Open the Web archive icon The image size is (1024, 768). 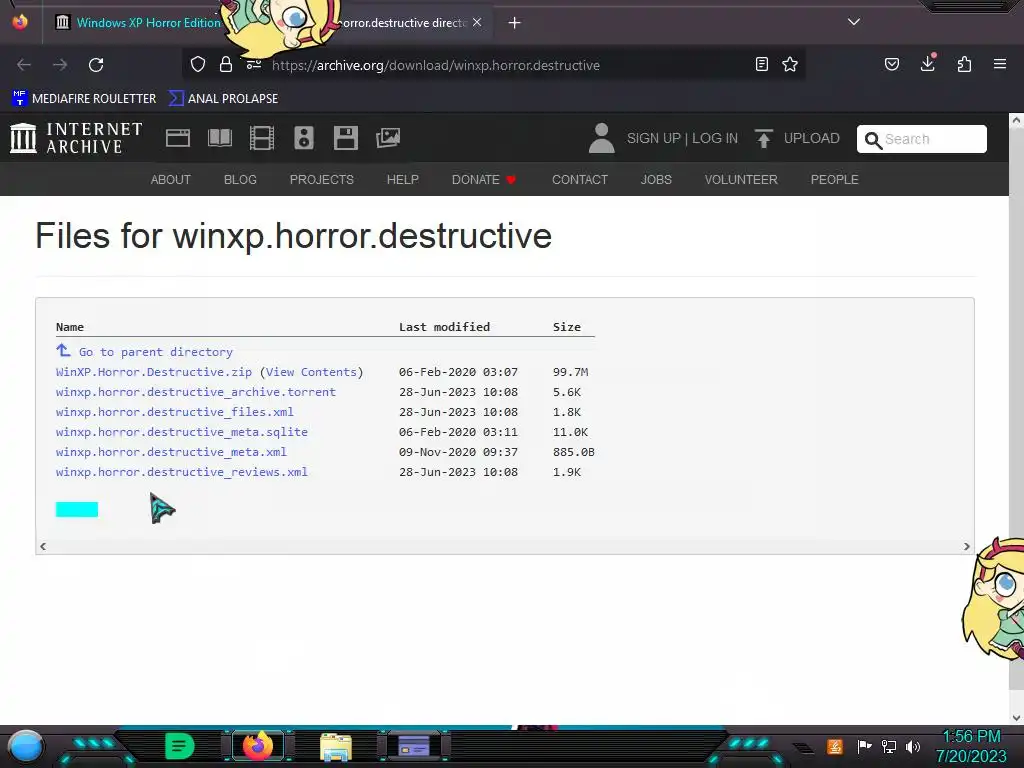tap(178, 138)
